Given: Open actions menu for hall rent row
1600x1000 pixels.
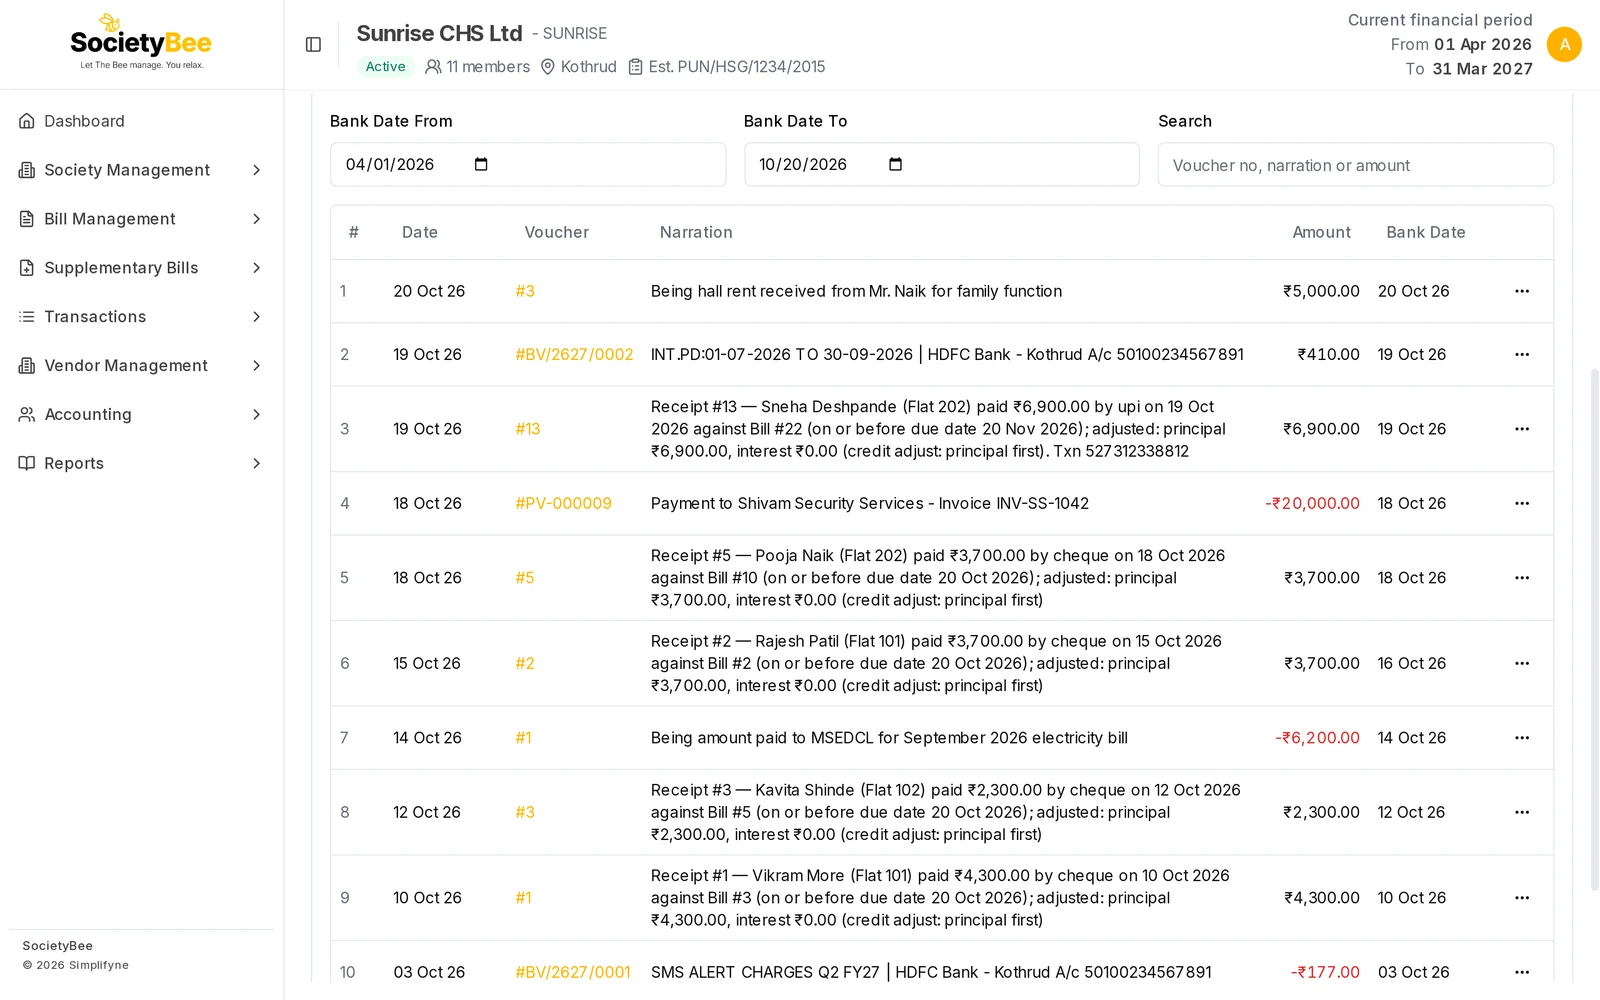Looking at the screenshot, I should click(x=1522, y=291).
